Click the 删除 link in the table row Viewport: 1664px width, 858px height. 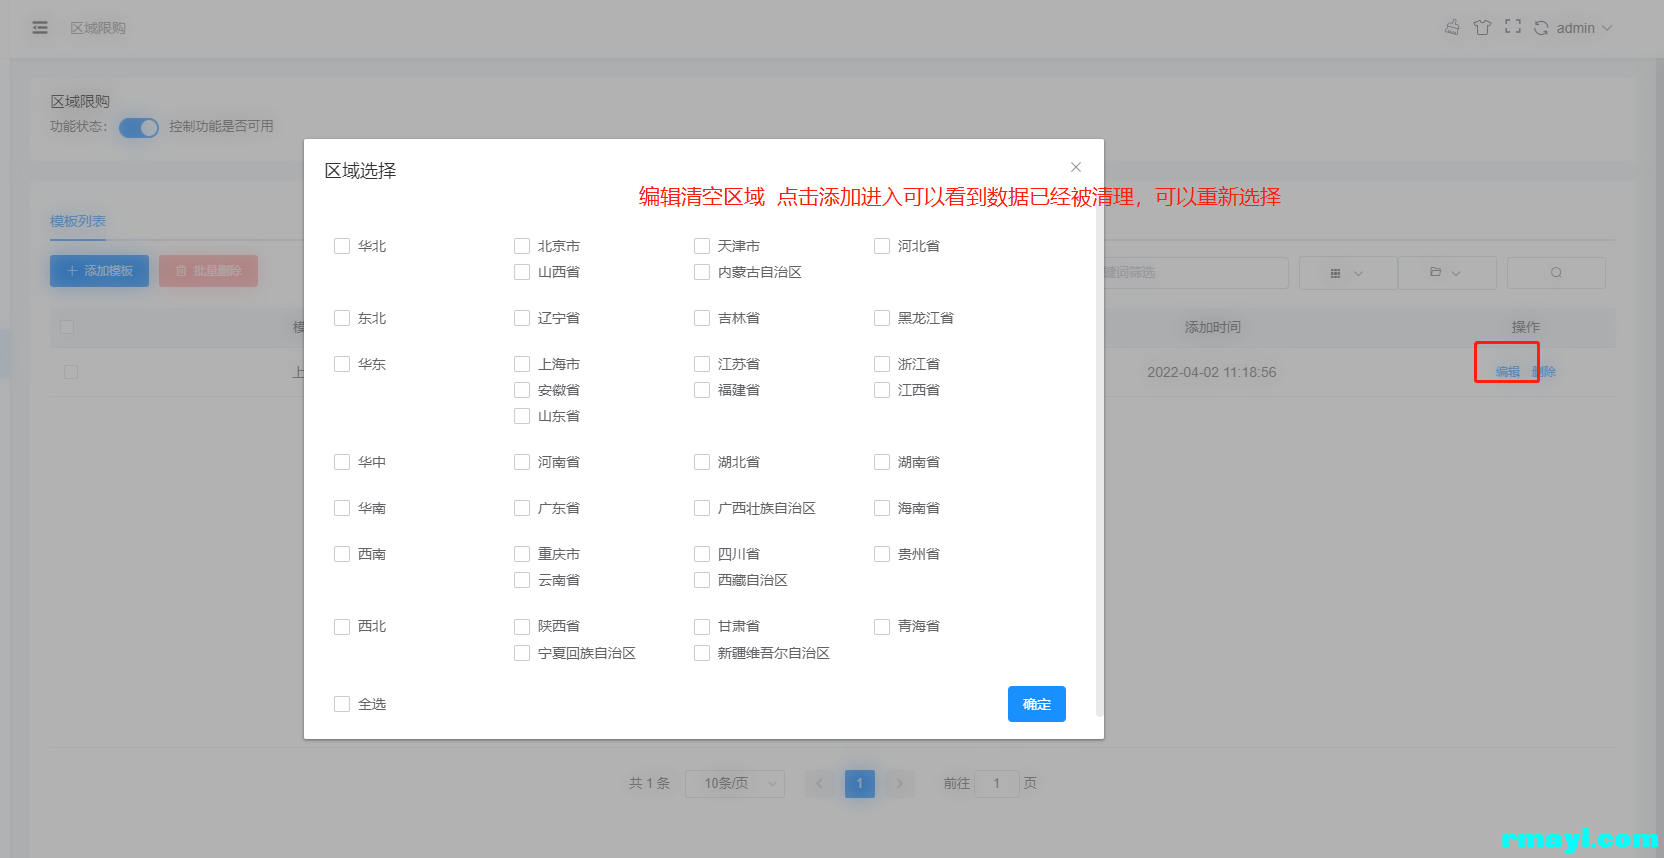(x=1544, y=372)
